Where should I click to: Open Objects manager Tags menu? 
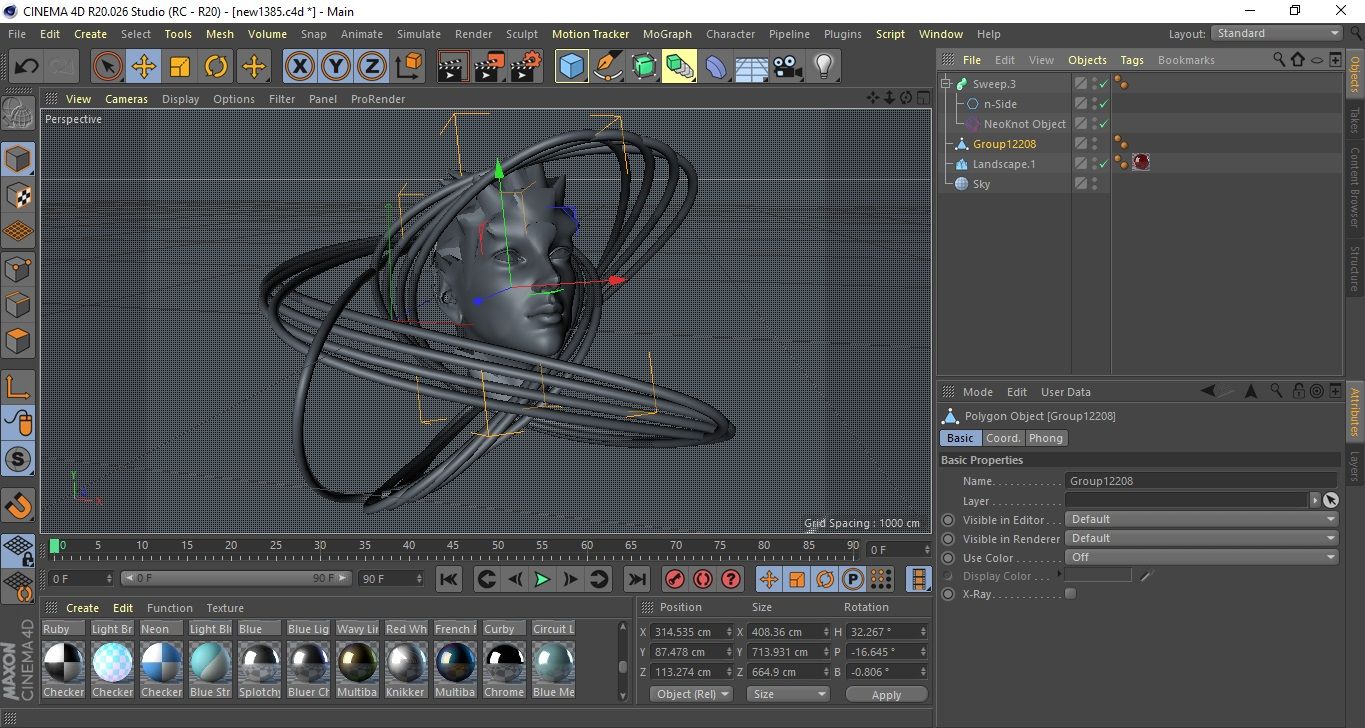point(1132,60)
